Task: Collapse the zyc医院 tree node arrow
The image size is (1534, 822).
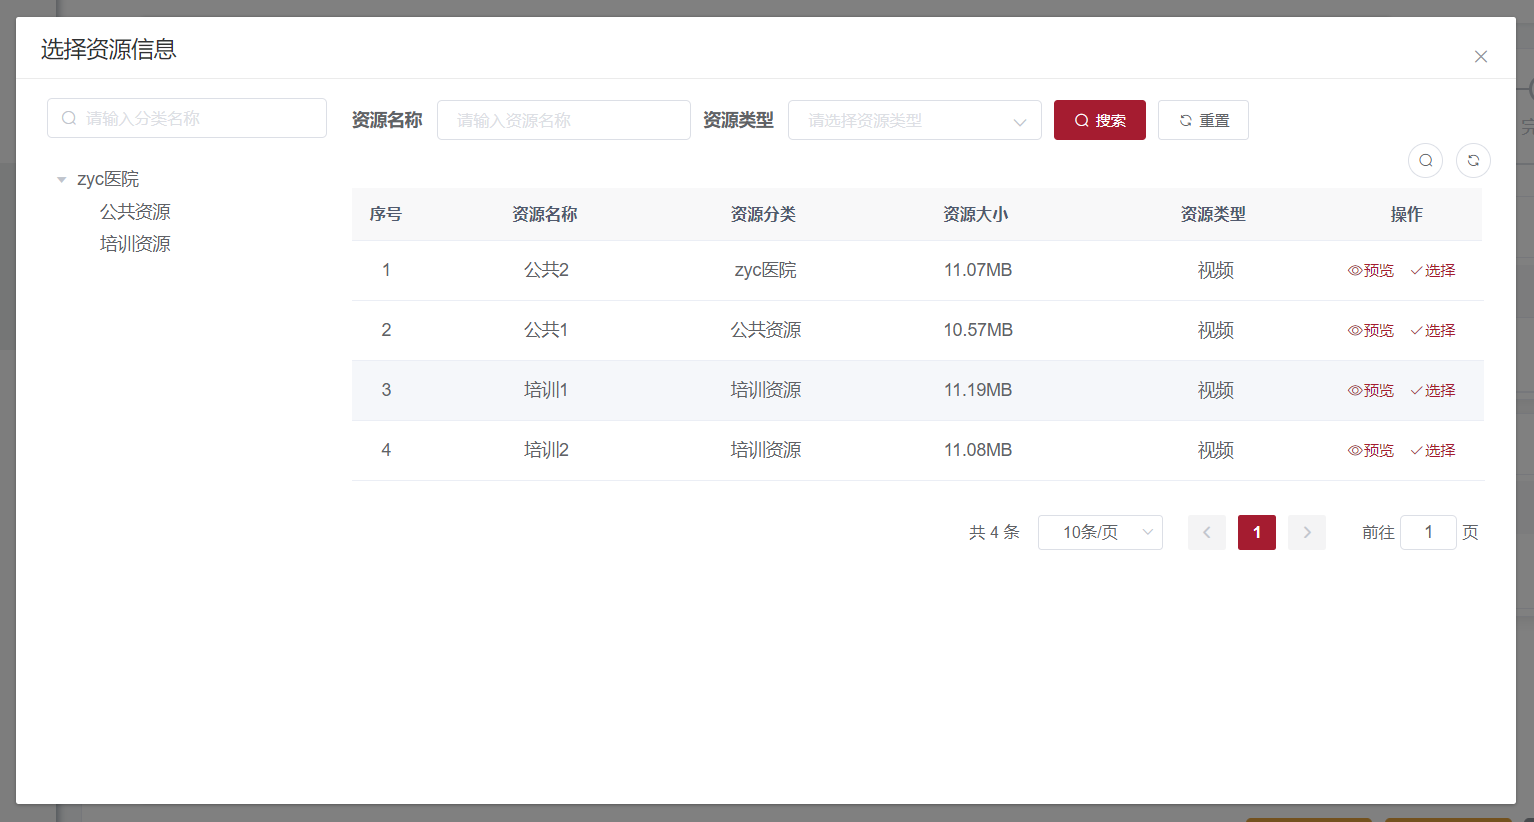Action: (61, 180)
